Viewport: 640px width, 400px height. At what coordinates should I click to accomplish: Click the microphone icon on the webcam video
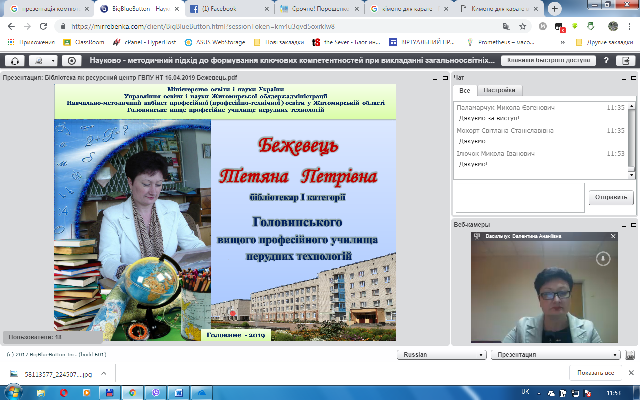tap(603, 258)
